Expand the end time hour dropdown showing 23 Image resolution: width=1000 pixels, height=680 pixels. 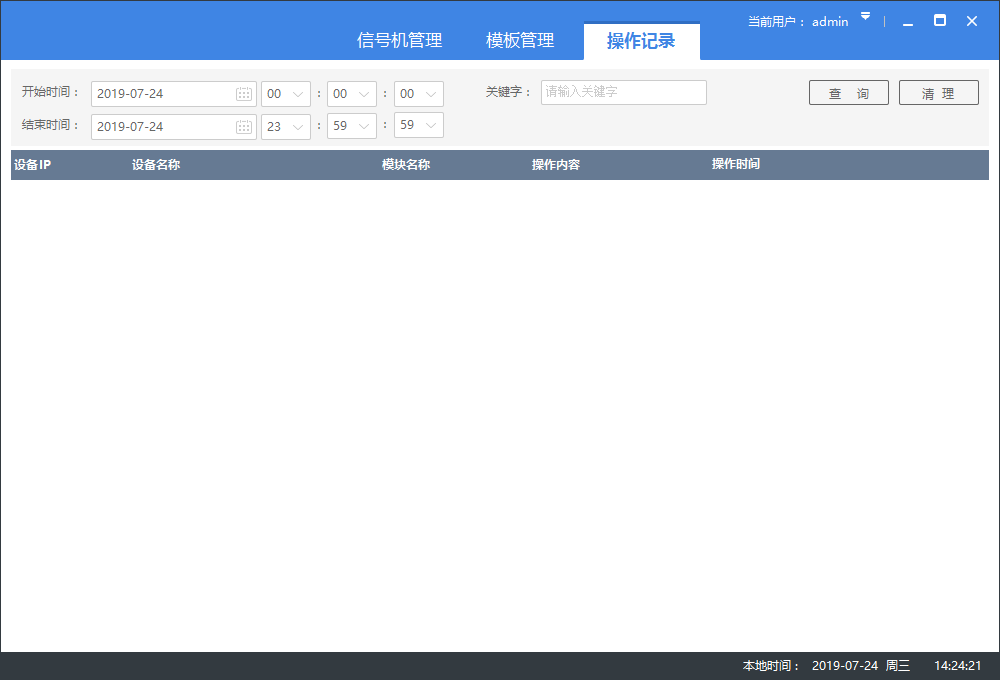pyautogui.click(x=297, y=126)
